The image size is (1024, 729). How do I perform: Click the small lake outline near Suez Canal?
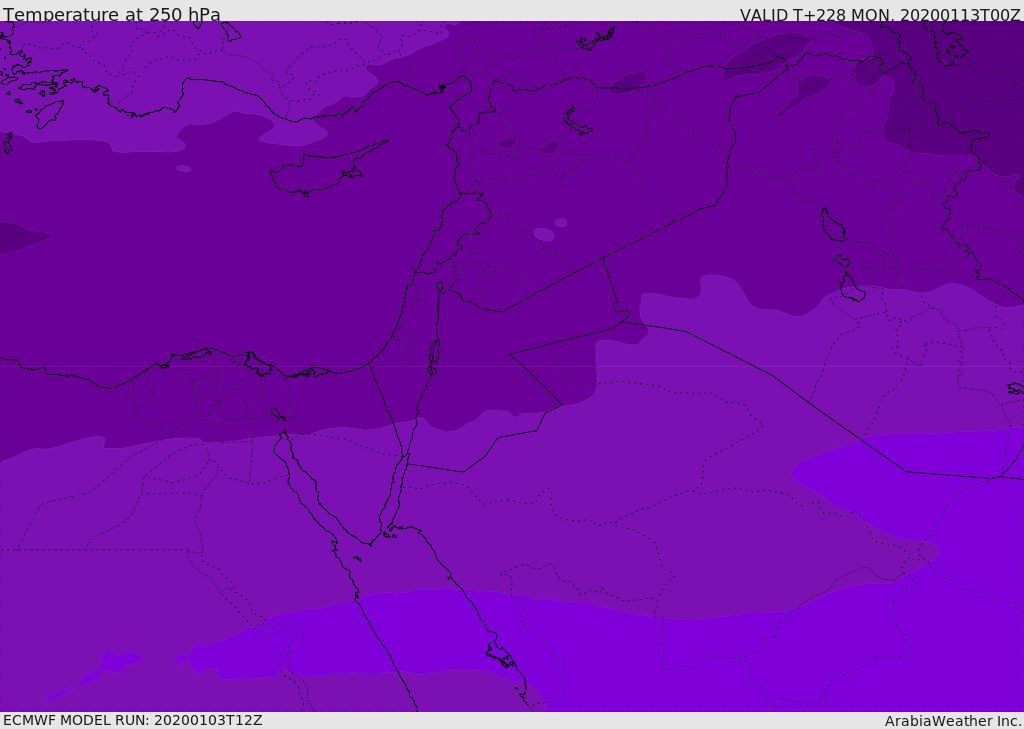(278, 414)
